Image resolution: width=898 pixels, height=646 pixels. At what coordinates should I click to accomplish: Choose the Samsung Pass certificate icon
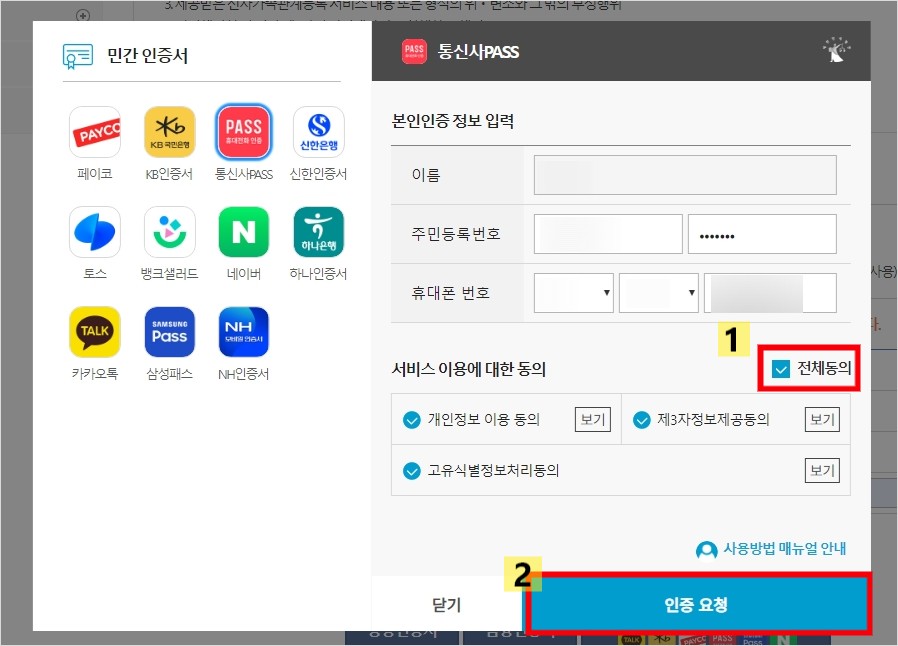pos(170,332)
